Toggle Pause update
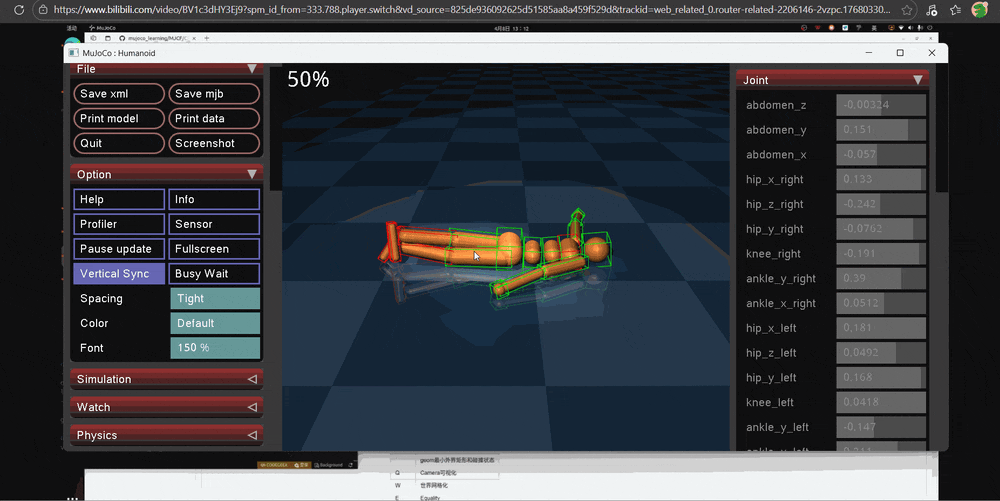 [x=119, y=249]
